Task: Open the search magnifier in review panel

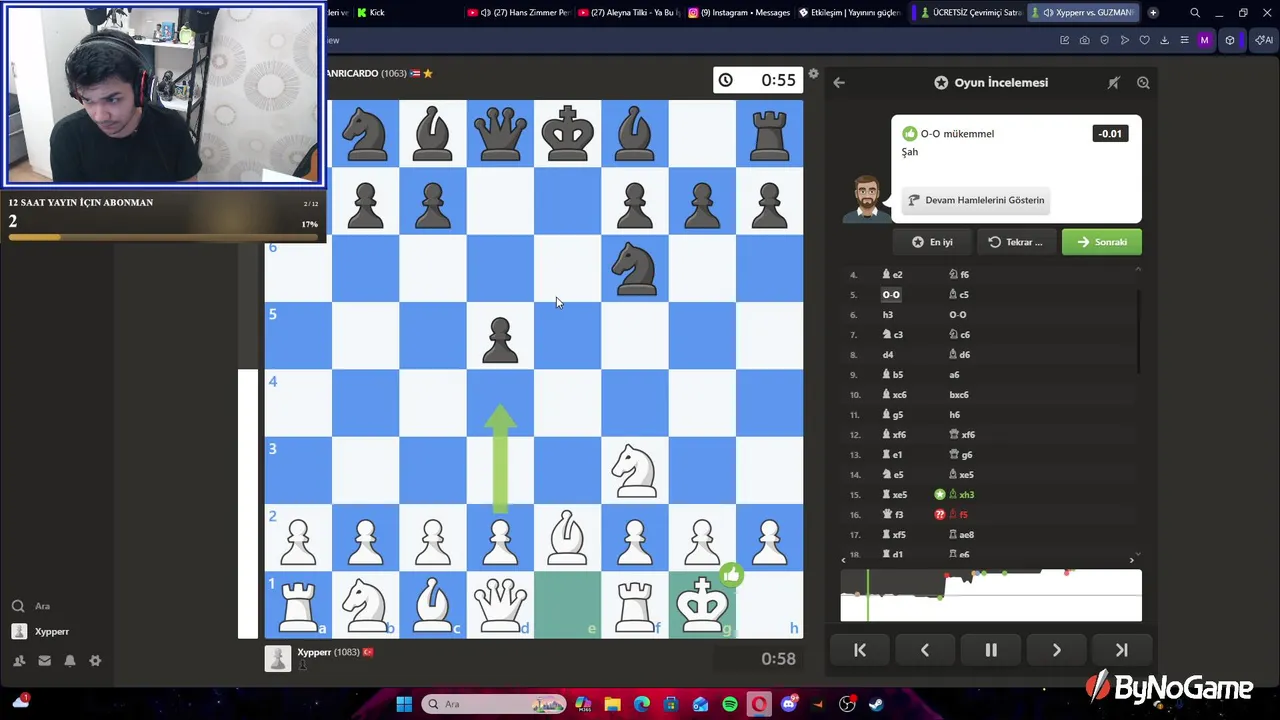Action: tap(1143, 83)
